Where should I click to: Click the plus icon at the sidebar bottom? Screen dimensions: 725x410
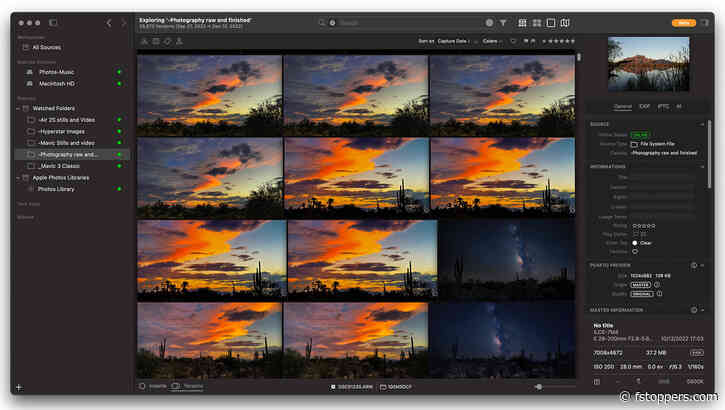pyautogui.click(x=19, y=387)
